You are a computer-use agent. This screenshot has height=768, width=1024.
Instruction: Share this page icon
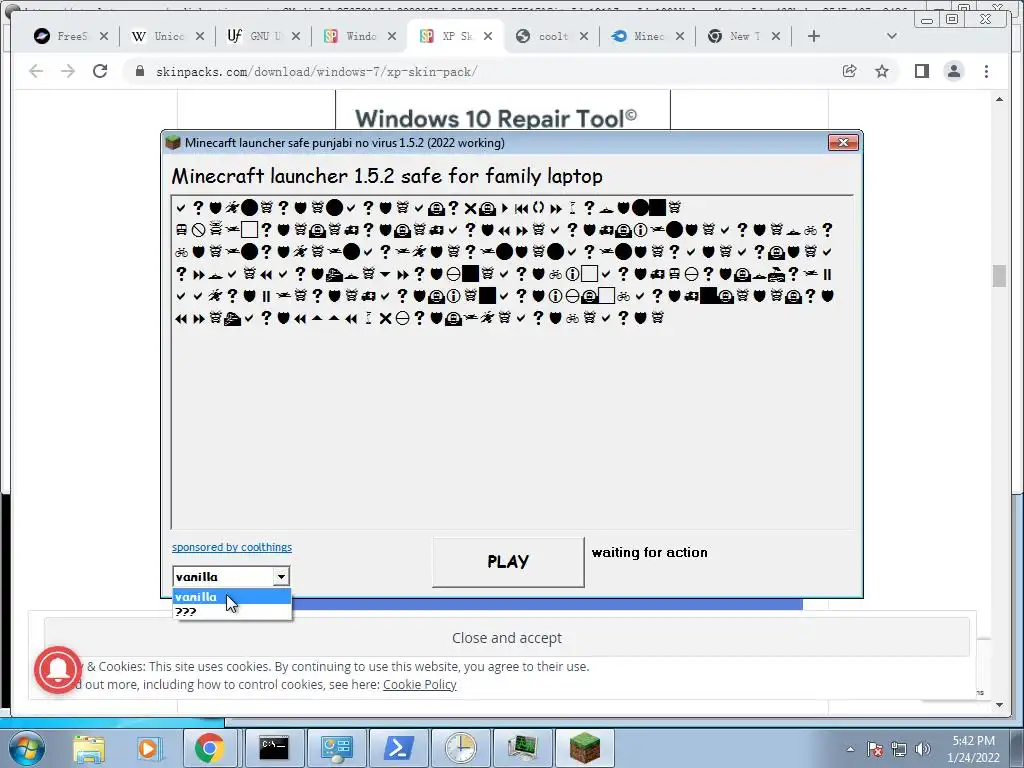850,71
